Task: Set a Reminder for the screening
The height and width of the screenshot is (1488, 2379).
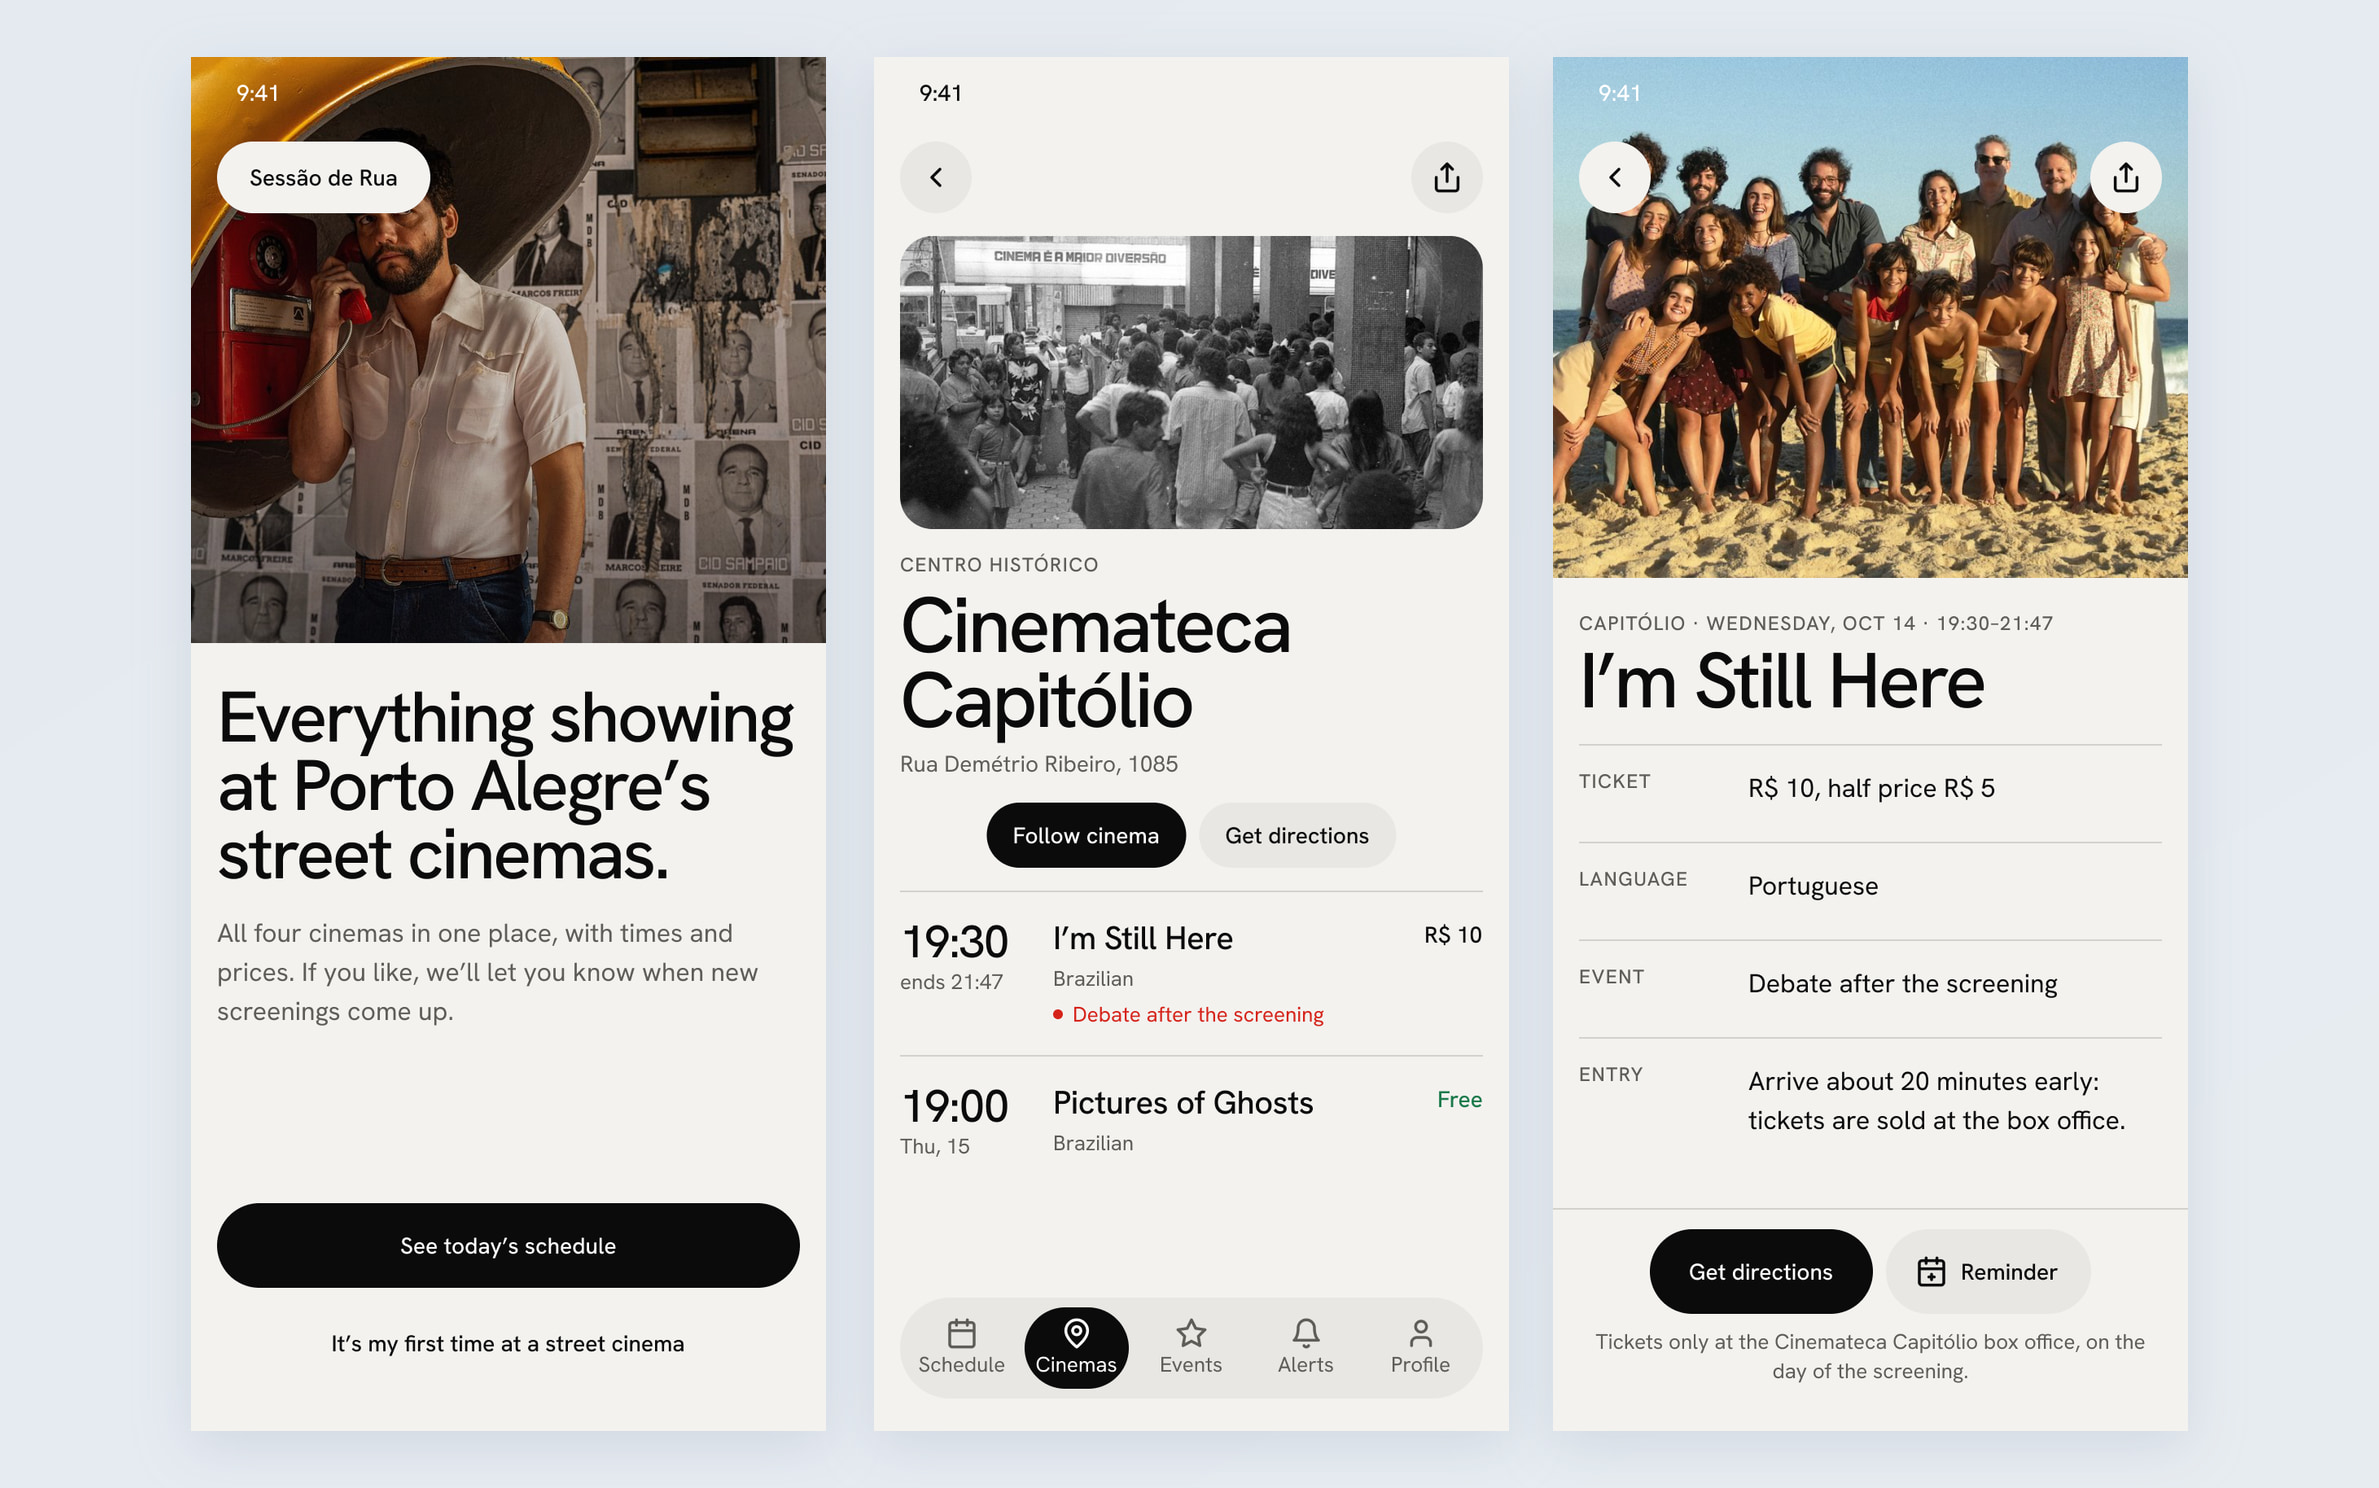Action: 1987,1271
